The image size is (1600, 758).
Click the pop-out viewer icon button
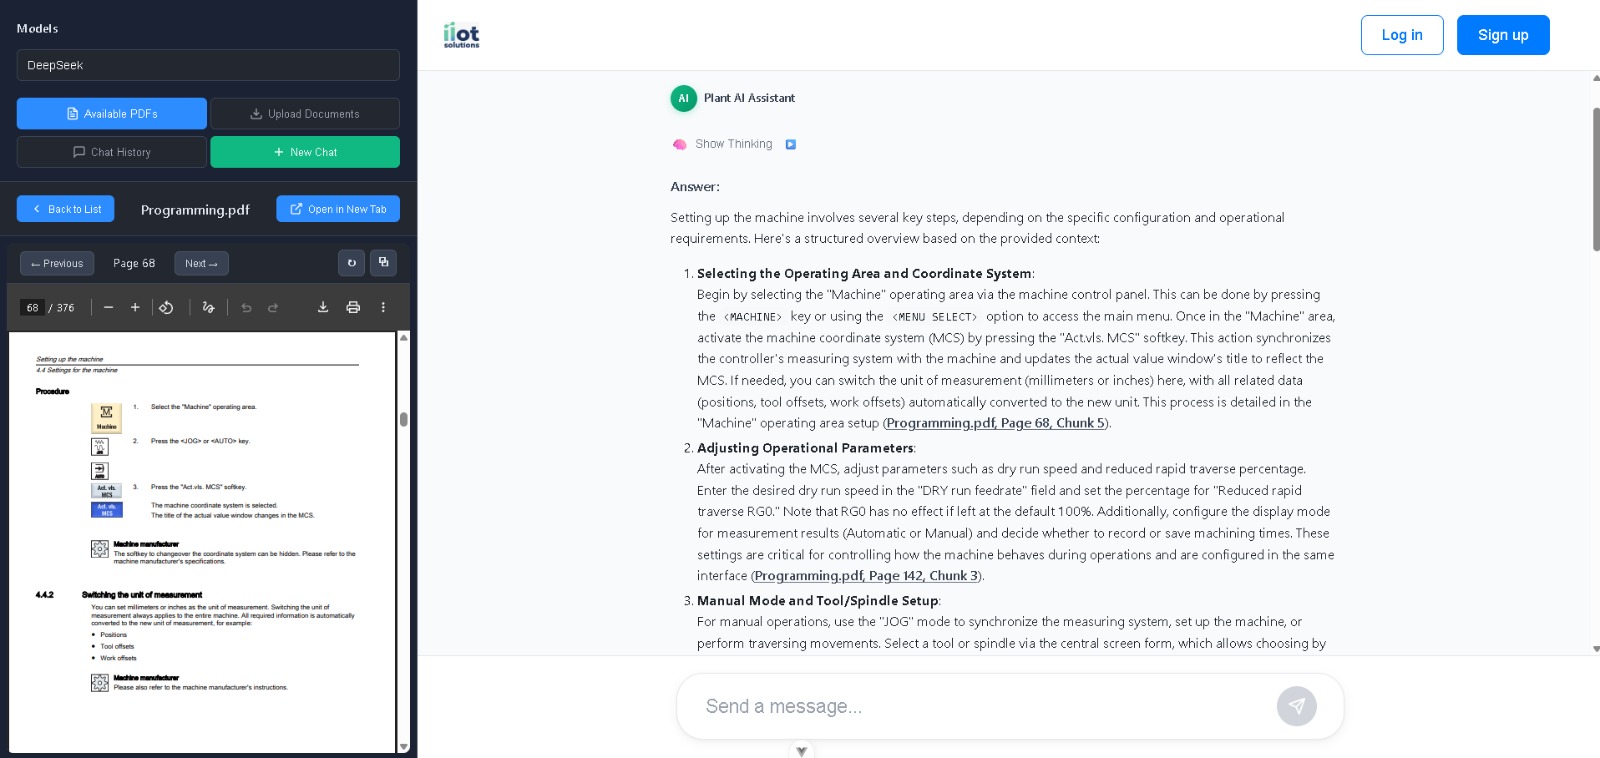383,263
